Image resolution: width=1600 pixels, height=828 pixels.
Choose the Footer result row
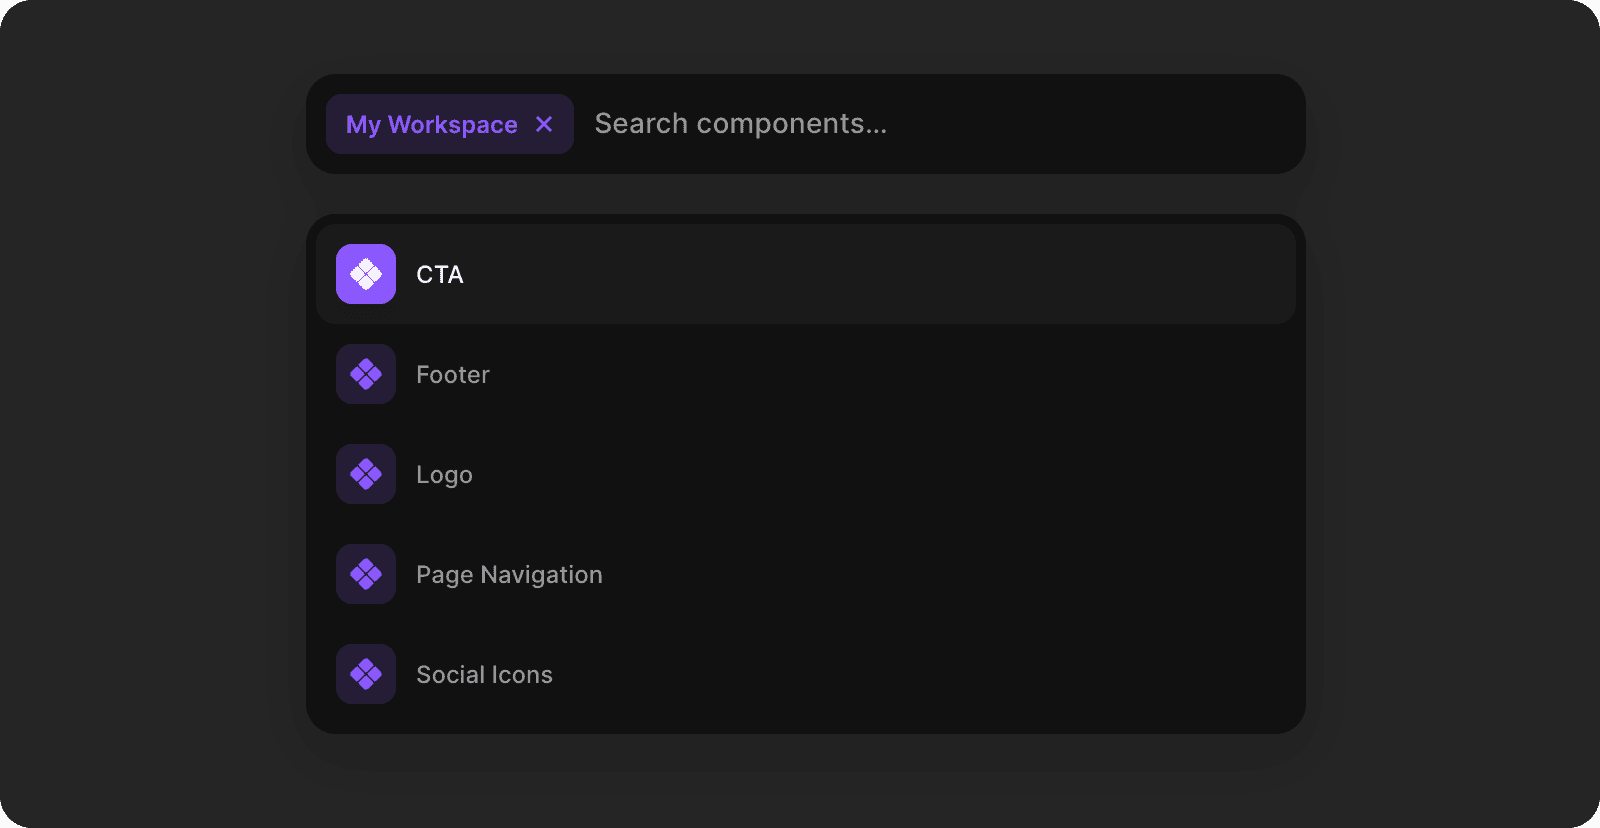[x=850, y=374]
